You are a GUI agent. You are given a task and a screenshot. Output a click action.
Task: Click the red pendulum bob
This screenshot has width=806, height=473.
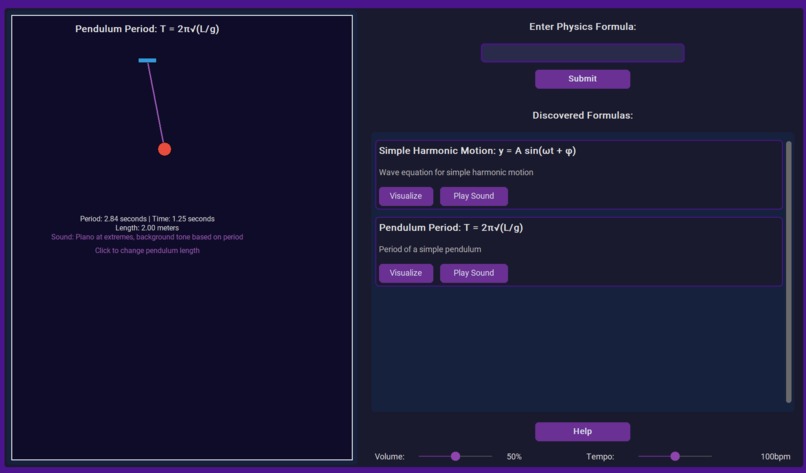164,149
